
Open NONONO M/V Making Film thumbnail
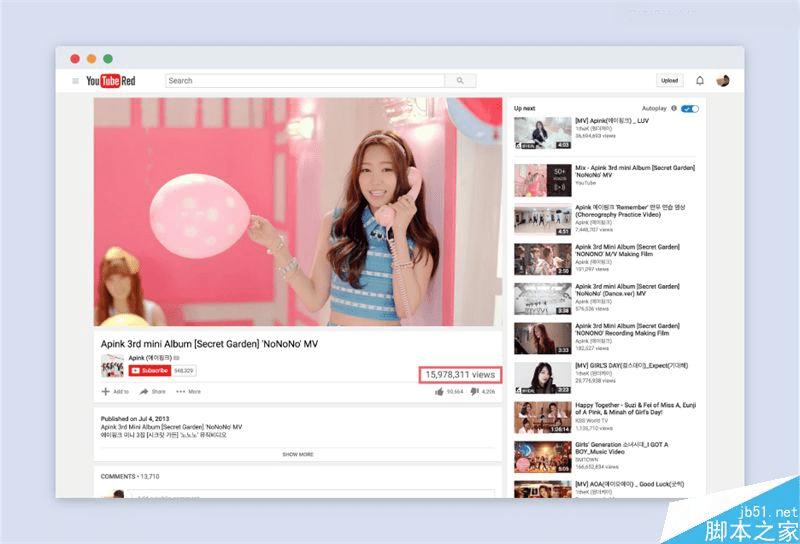point(542,259)
